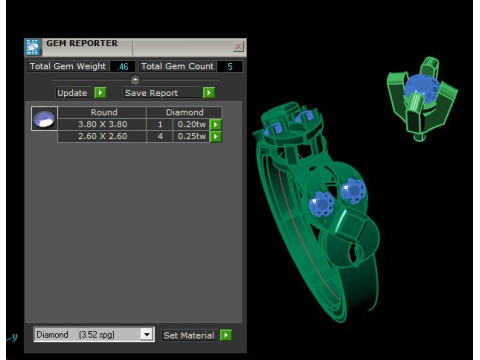Click the green arrow next to Set Material
Viewport: 480px width, 360px height.
(x=226, y=335)
